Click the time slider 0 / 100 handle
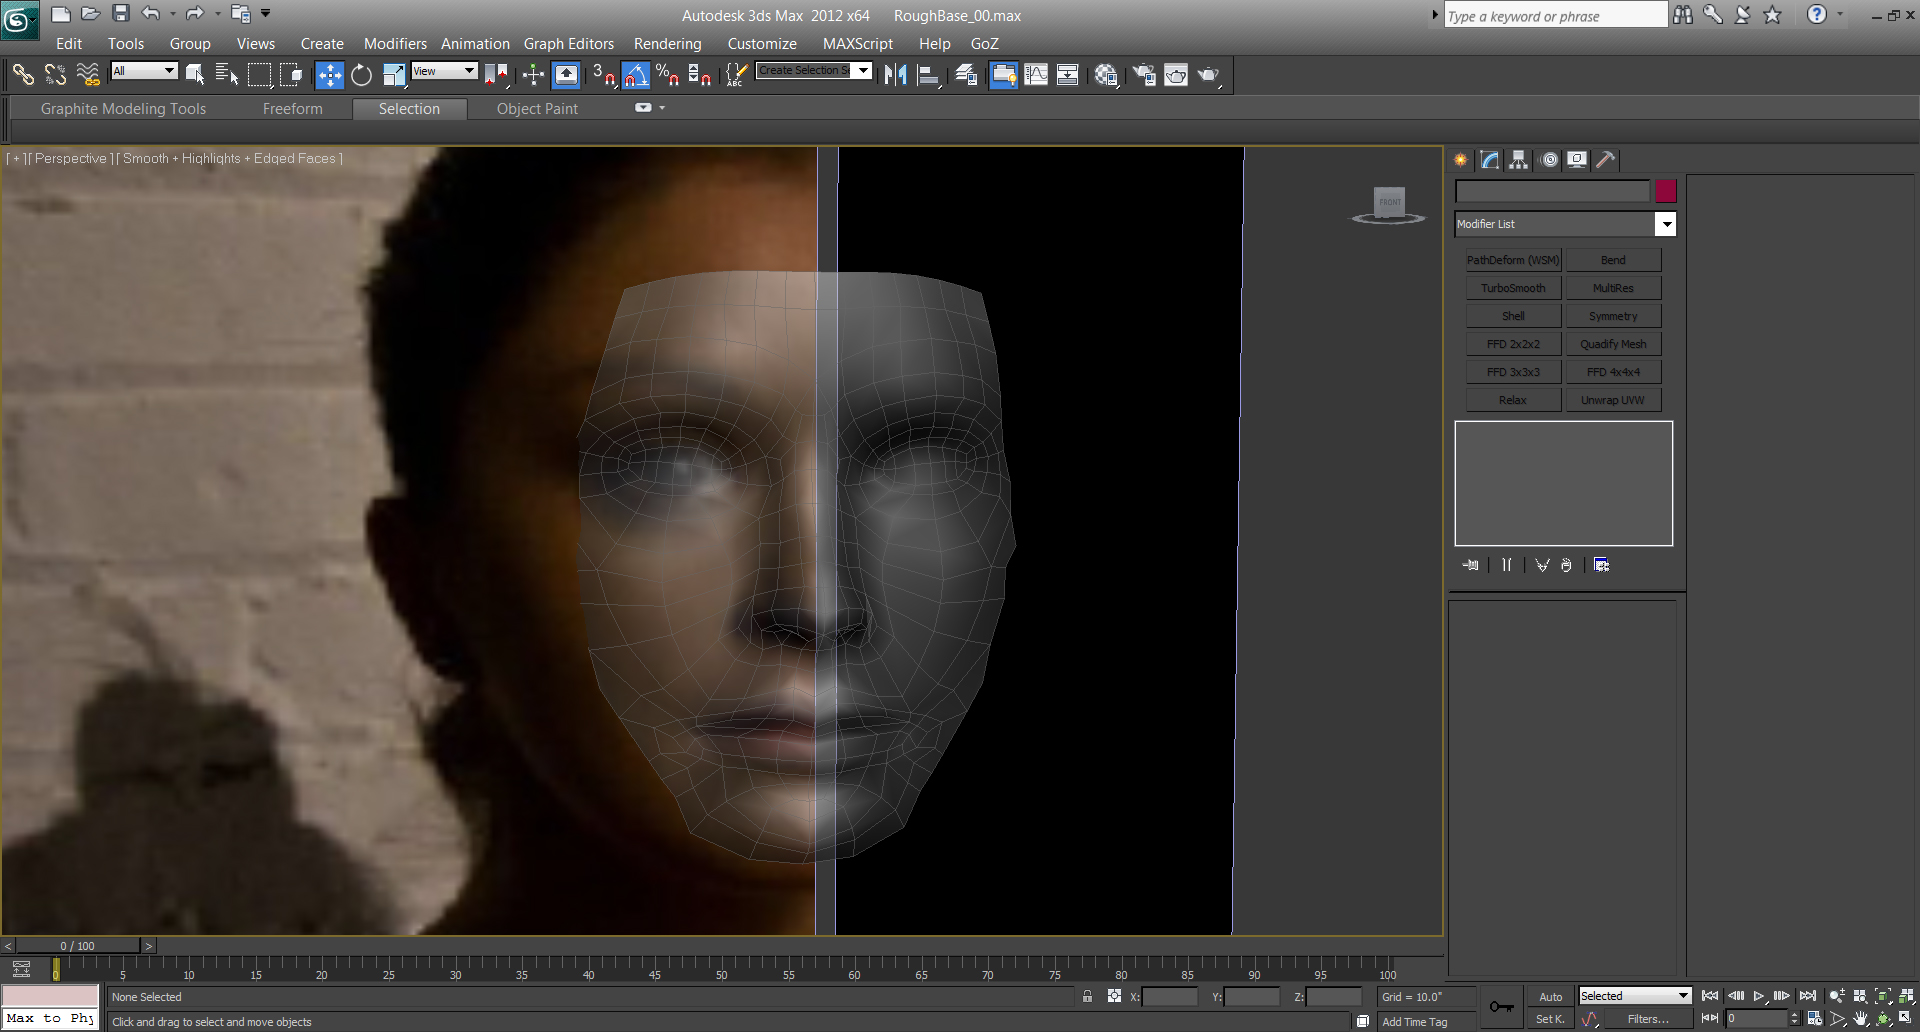This screenshot has width=1920, height=1032. [x=78, y=946]
